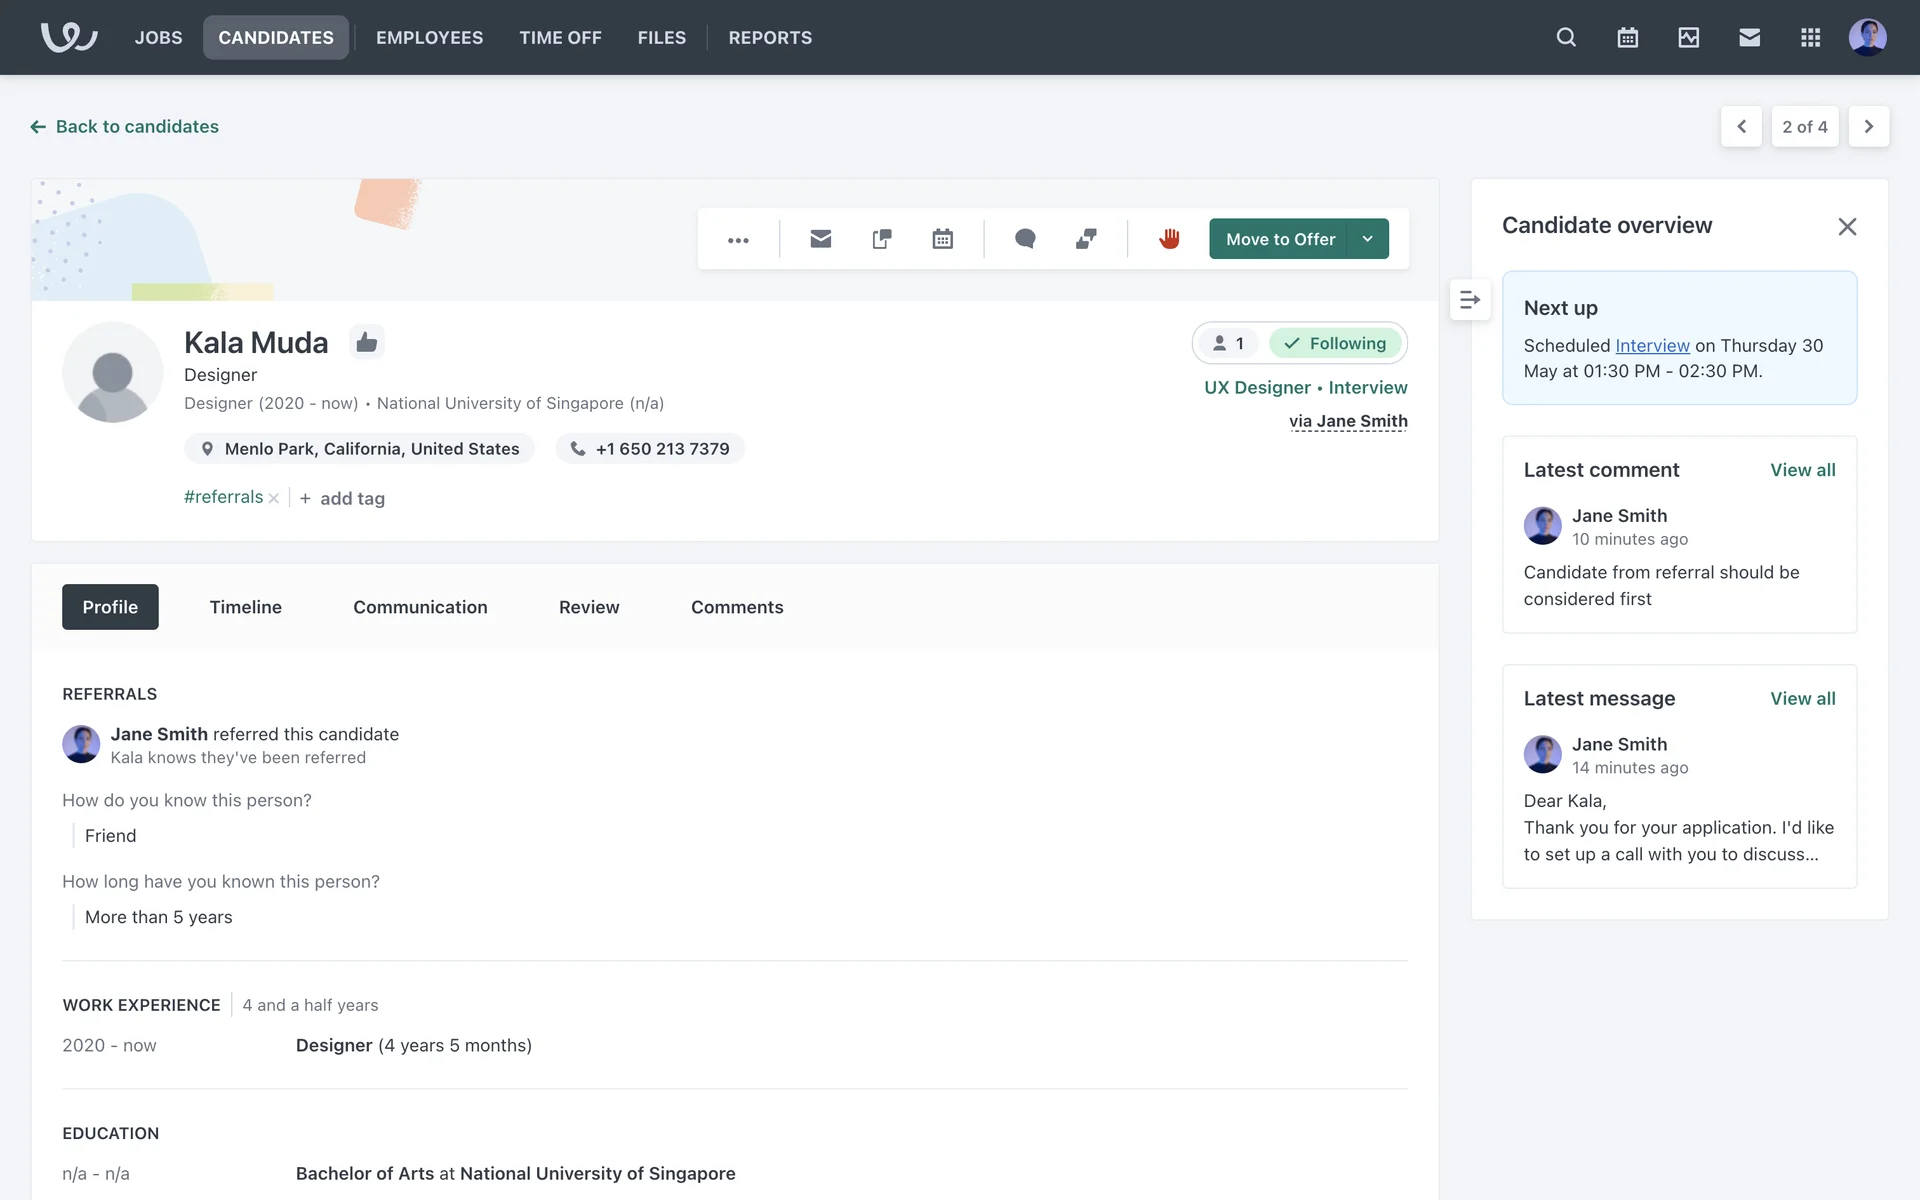Click add tag field
The image size is (1920, 1200).
point(352,498)
